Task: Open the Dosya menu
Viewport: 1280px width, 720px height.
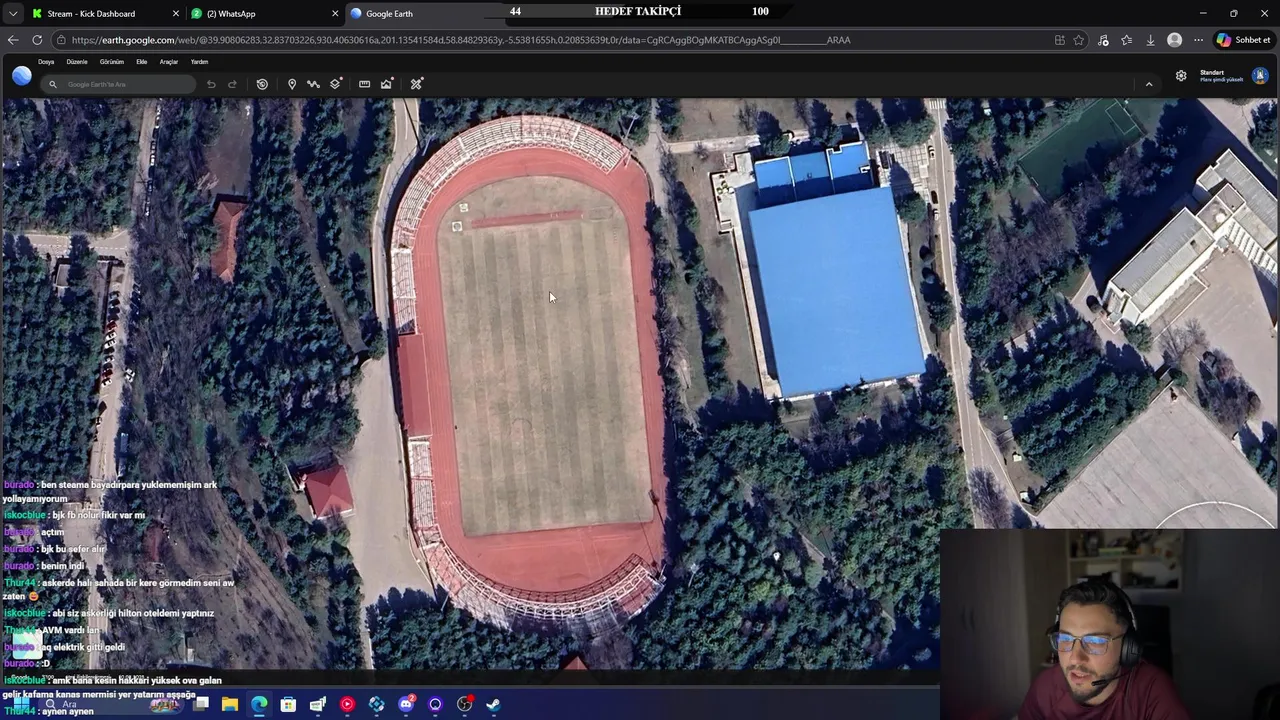Action: (46, 62)
